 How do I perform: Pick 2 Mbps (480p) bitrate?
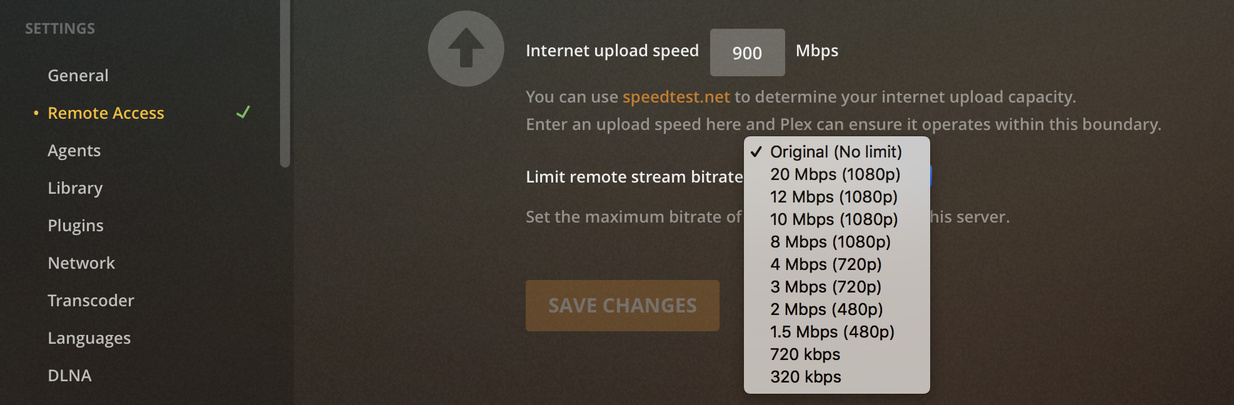[837, 309]
